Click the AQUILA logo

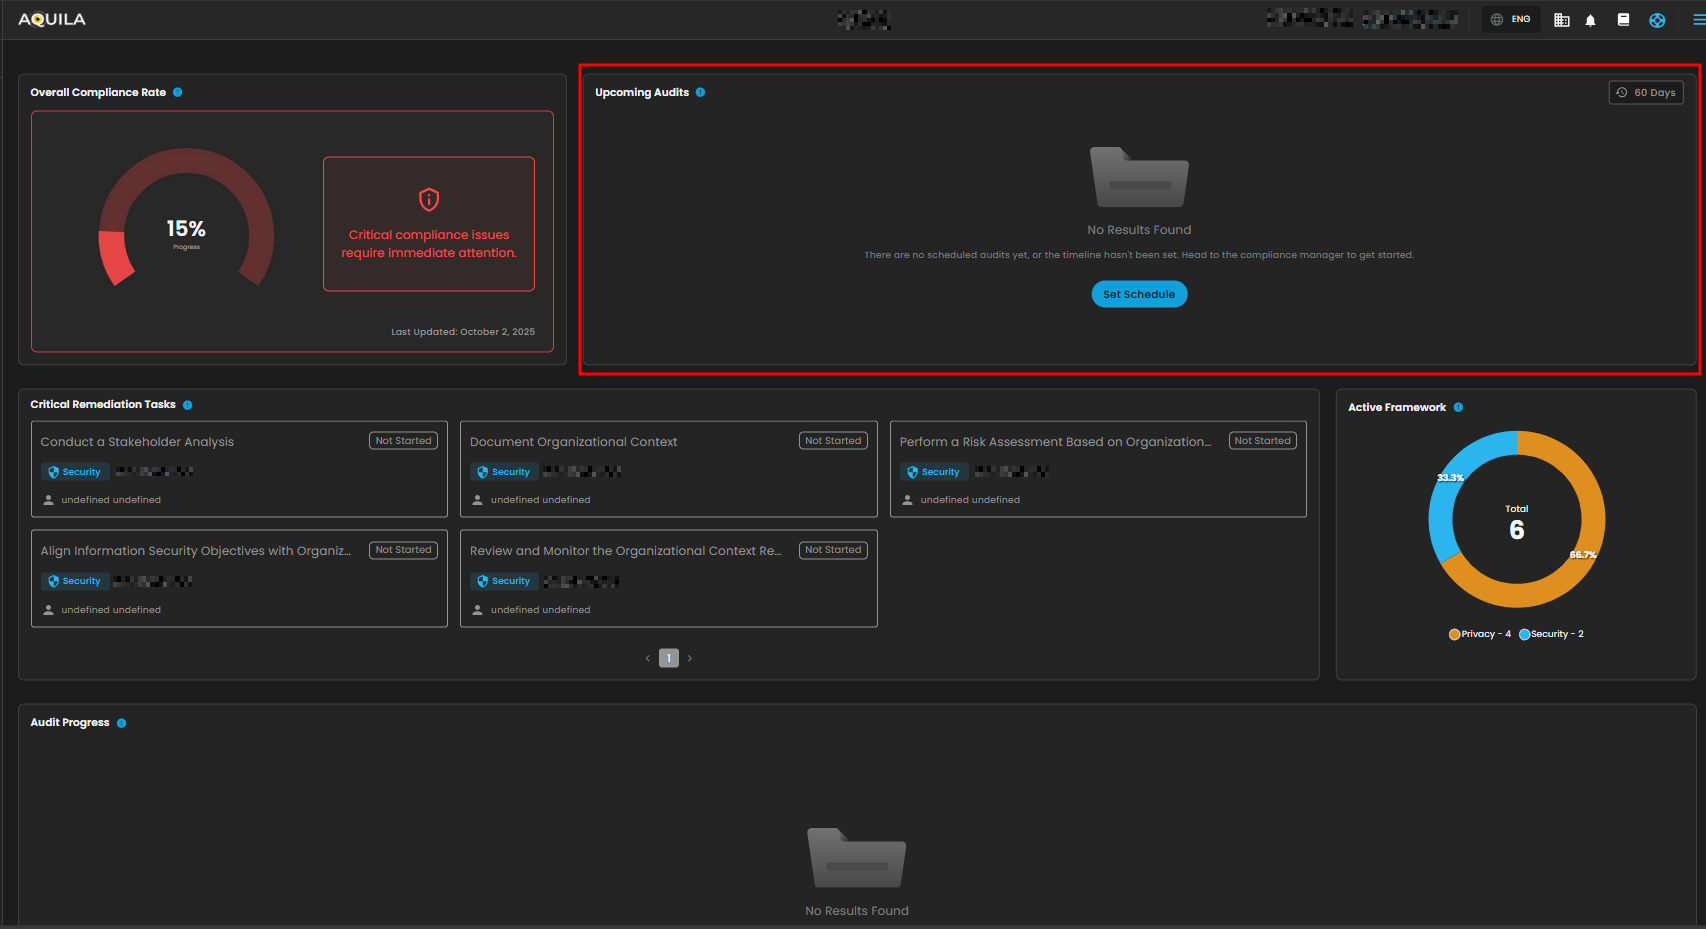[x=52, y=19]
